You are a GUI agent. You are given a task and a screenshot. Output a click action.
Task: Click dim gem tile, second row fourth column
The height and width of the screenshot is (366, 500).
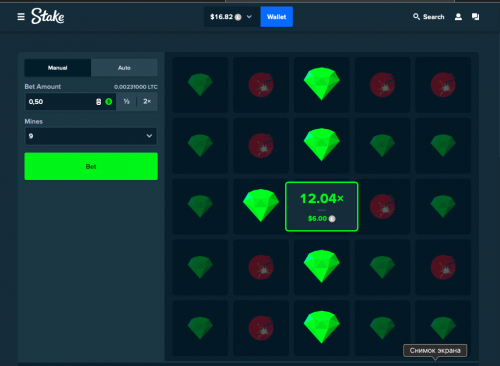click(x=382, y=146)
